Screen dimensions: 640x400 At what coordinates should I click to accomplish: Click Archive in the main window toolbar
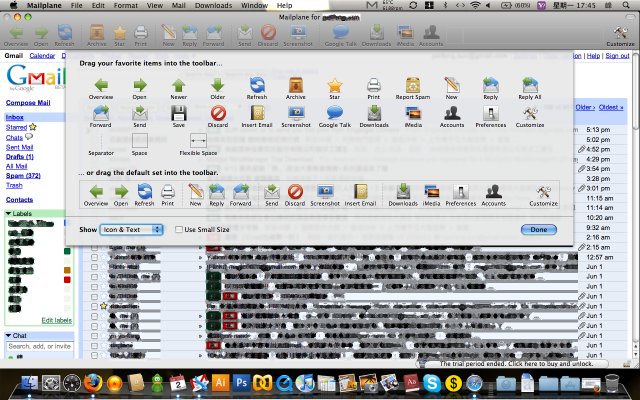97,36
